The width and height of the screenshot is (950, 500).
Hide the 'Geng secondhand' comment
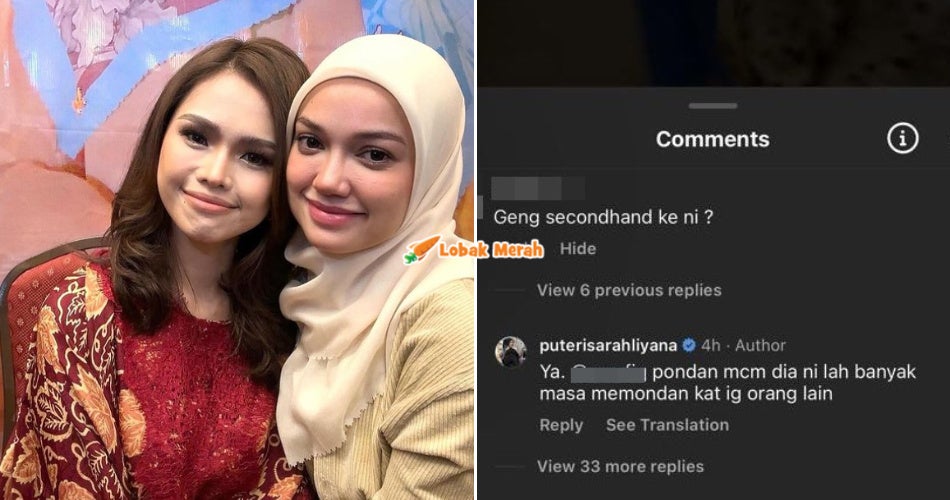coord(577,248)
